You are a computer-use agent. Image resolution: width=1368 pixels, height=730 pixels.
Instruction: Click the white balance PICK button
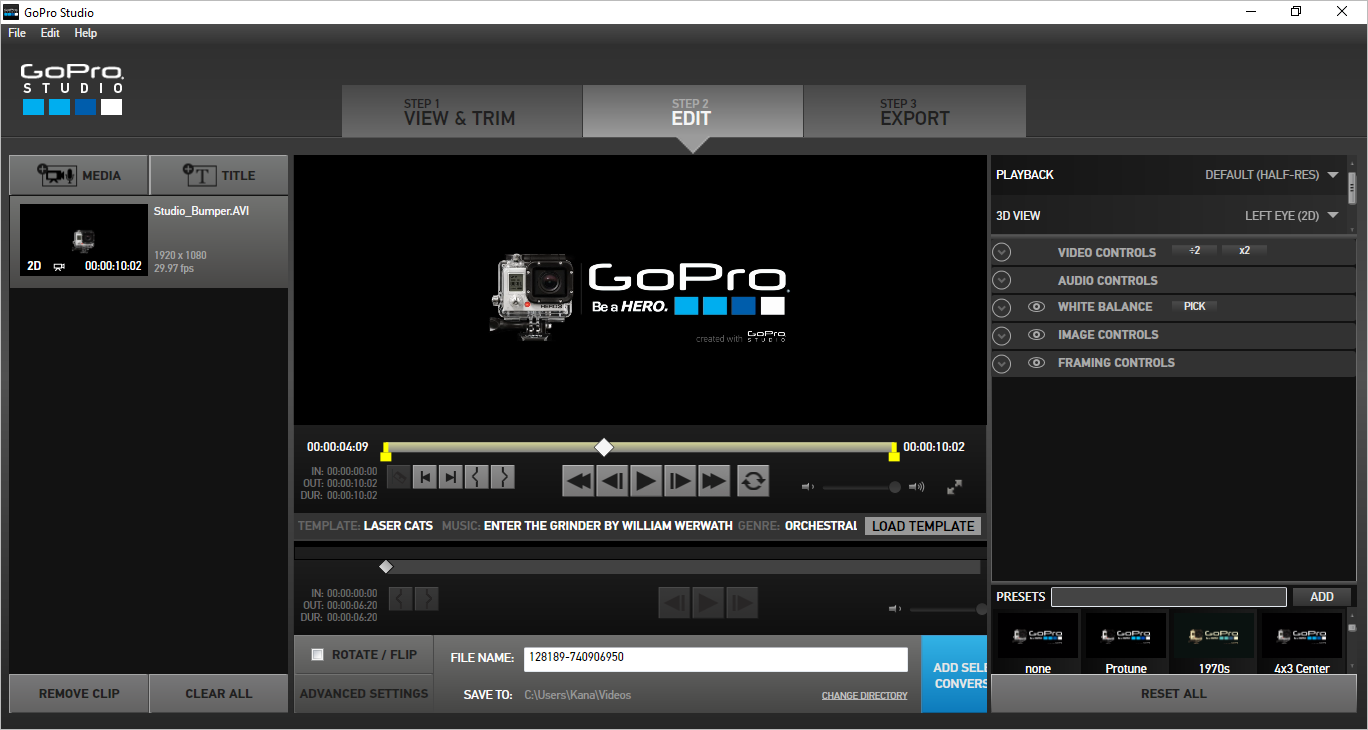pyautogui.click(x=1194, y=307)
